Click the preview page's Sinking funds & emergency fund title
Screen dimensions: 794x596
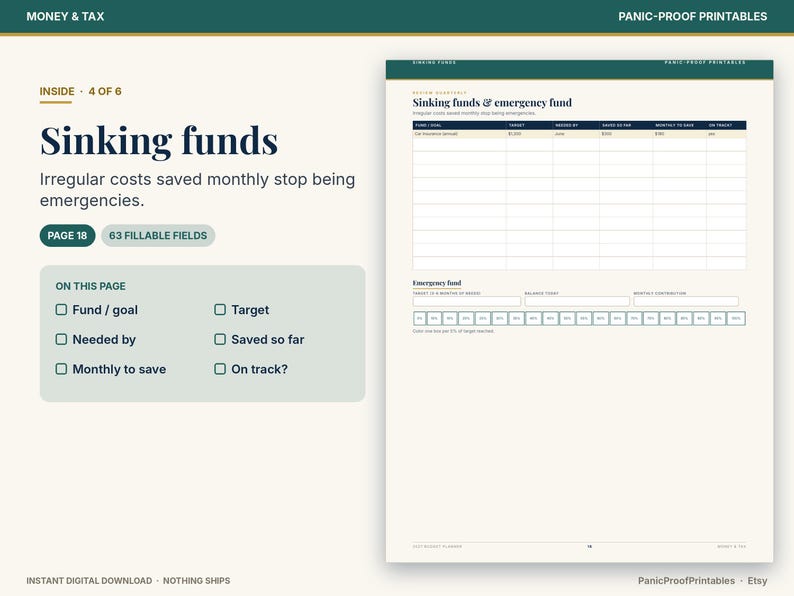[492, 103]
